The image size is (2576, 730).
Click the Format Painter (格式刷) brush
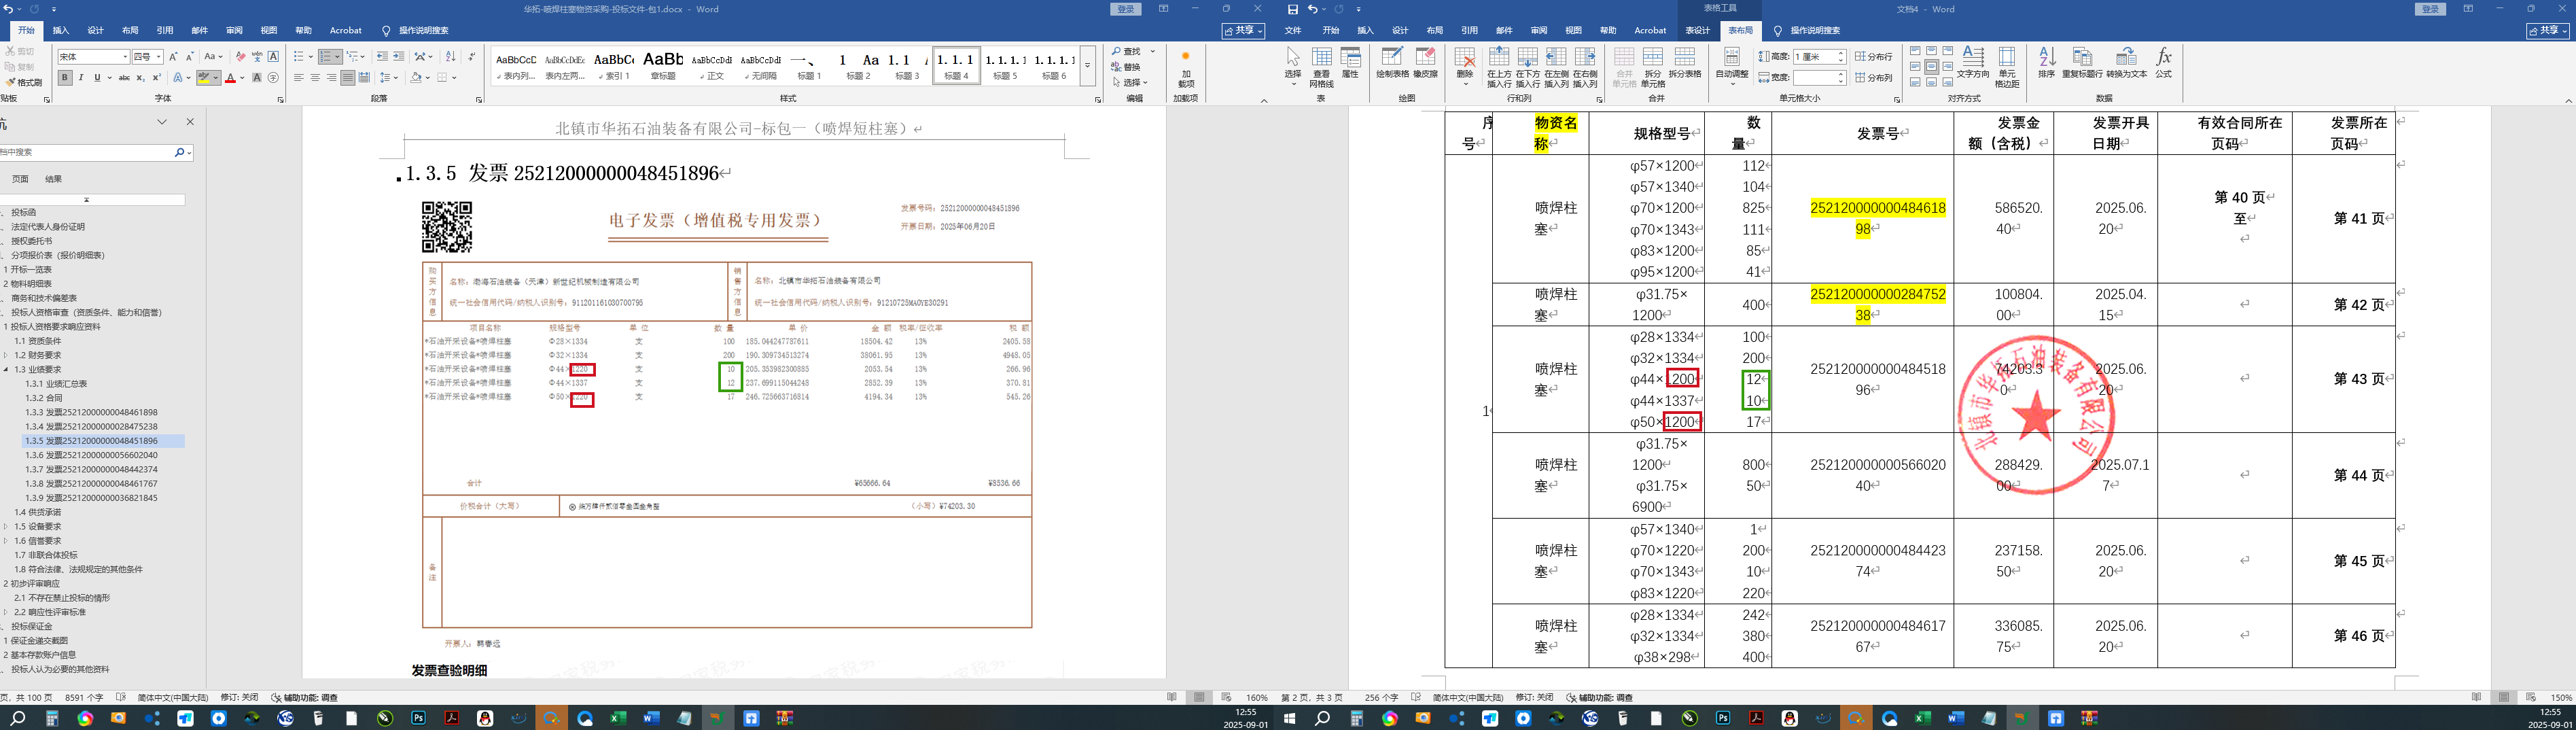[x=24, y=82]
